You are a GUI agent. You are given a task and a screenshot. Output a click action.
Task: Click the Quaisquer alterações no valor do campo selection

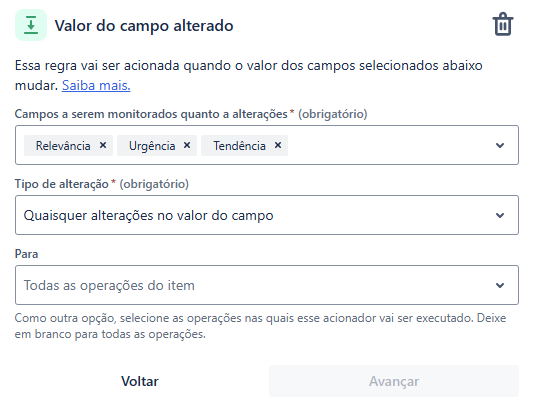(148, 216)
